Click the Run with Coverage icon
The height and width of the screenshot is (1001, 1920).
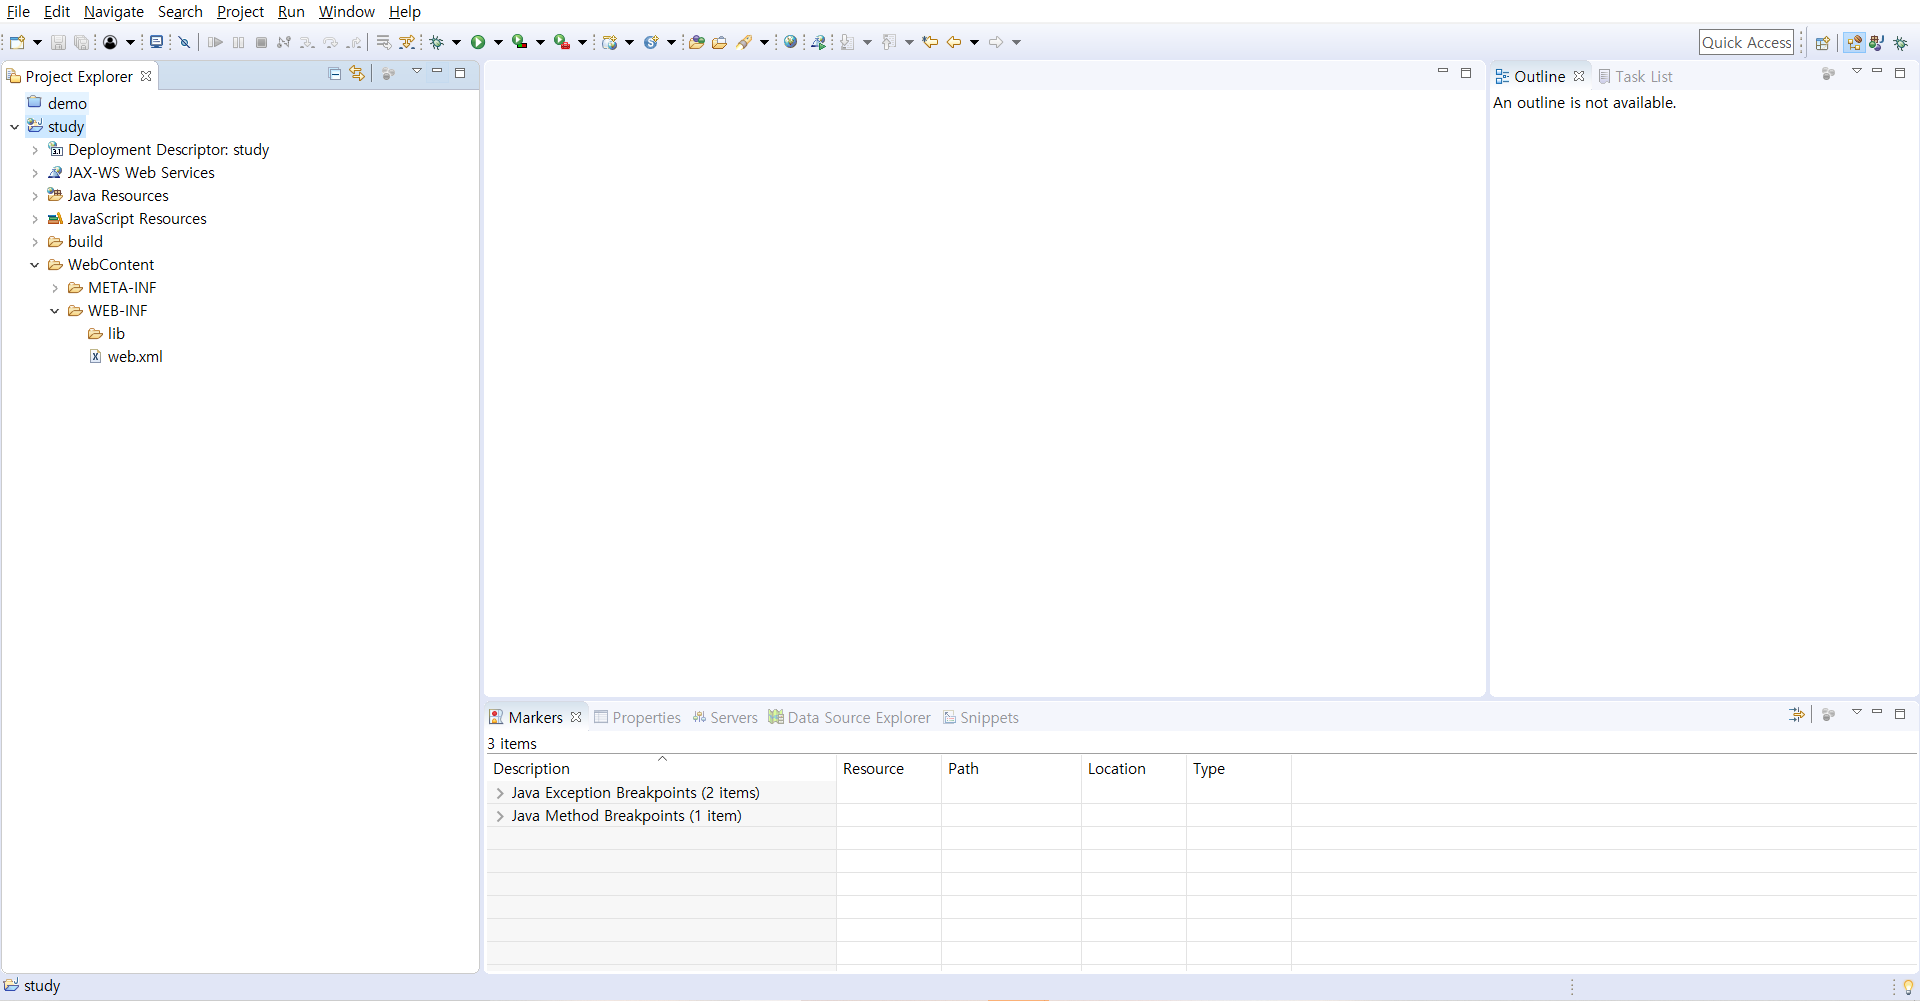coord(519,42)
